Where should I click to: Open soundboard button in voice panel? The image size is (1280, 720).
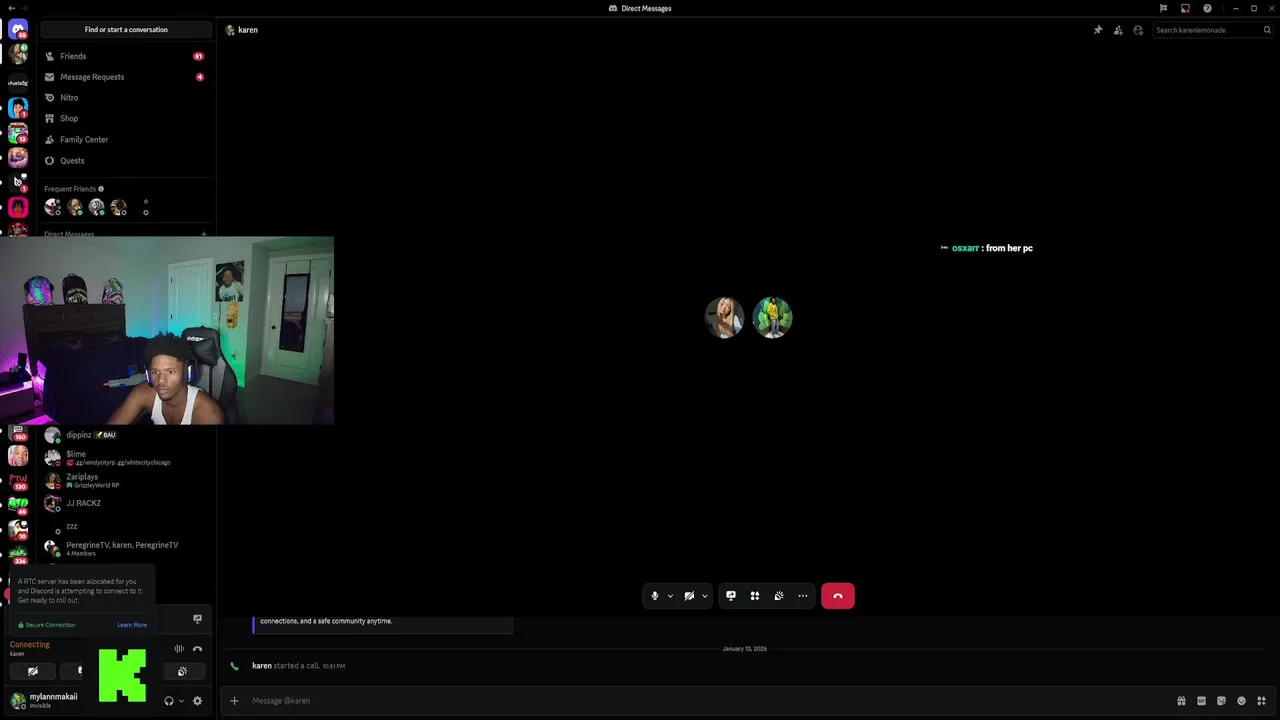[182, 671]
